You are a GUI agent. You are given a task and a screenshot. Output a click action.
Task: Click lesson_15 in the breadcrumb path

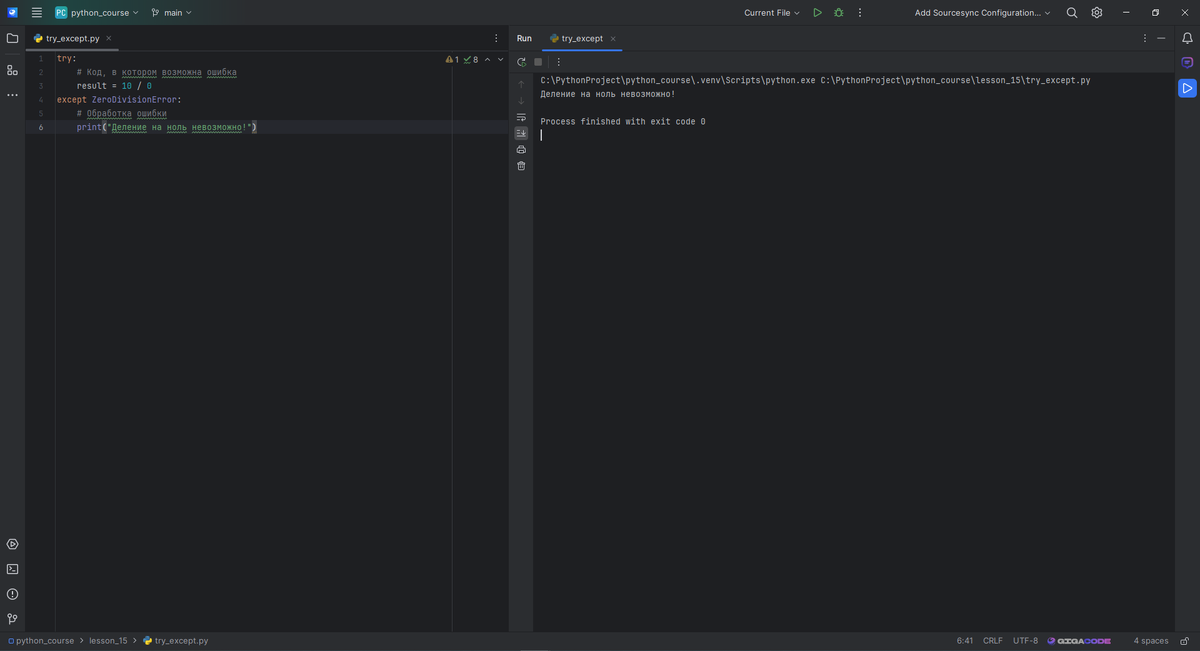coord(108,641)
